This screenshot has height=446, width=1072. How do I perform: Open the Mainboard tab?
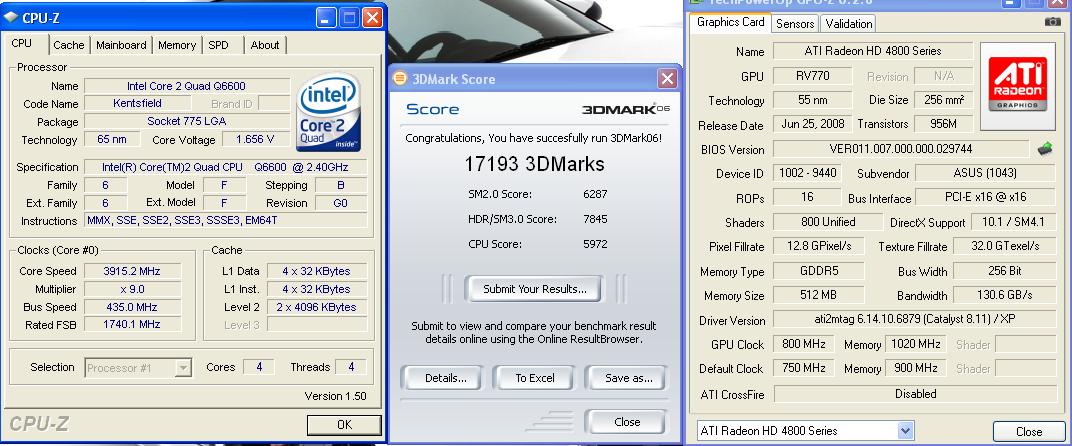pos(121,45)
